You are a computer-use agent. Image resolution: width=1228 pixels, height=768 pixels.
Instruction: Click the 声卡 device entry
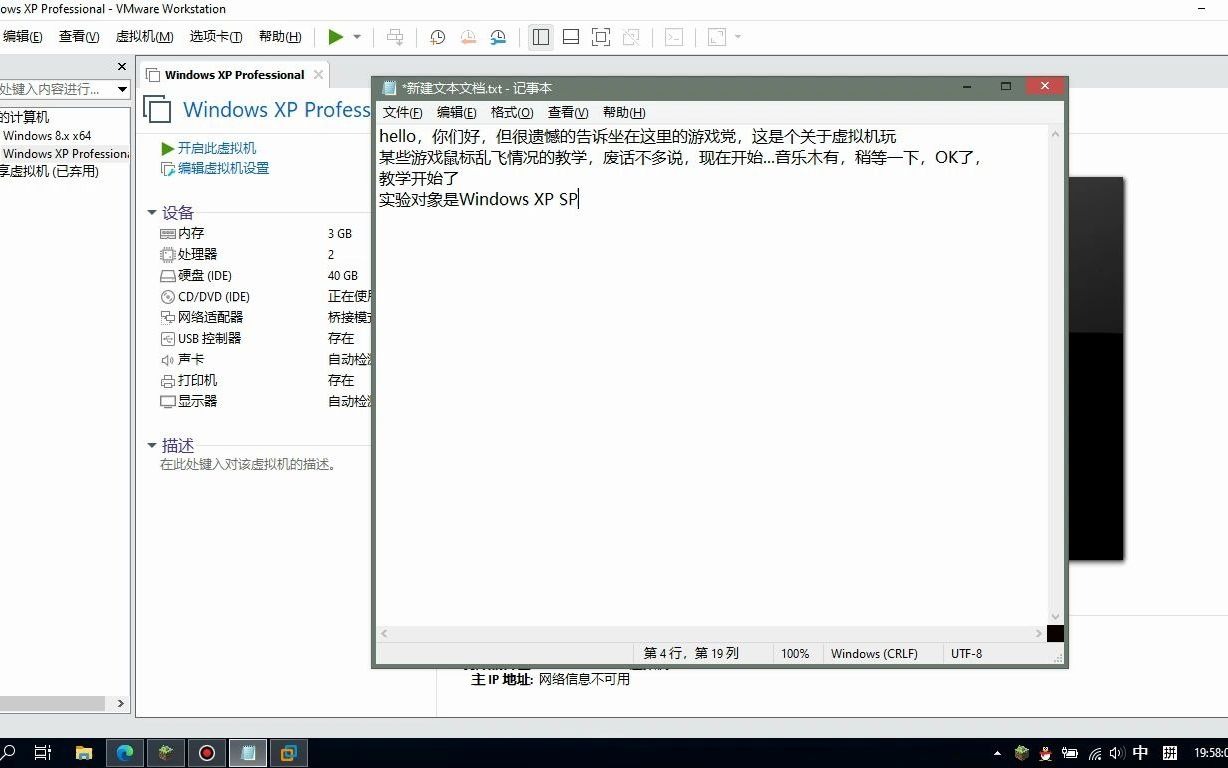click(182, 359)
